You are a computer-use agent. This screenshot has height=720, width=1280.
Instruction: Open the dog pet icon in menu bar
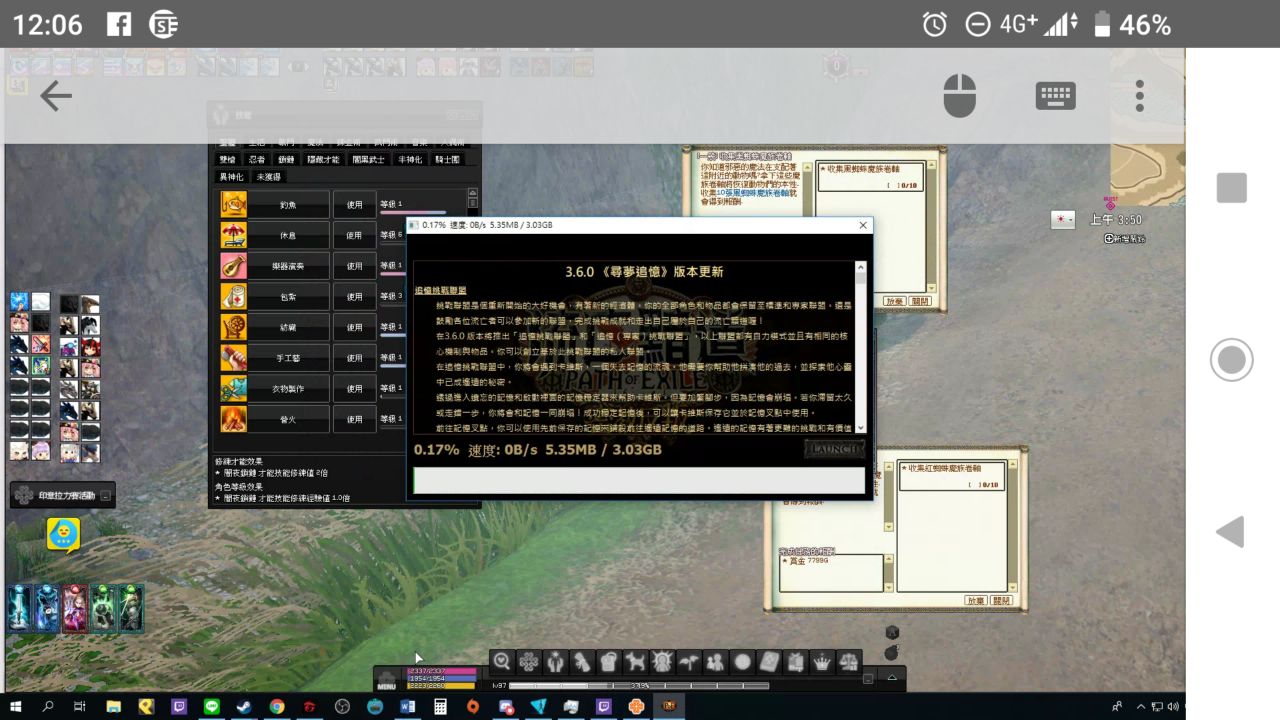(x=635, y=661)
